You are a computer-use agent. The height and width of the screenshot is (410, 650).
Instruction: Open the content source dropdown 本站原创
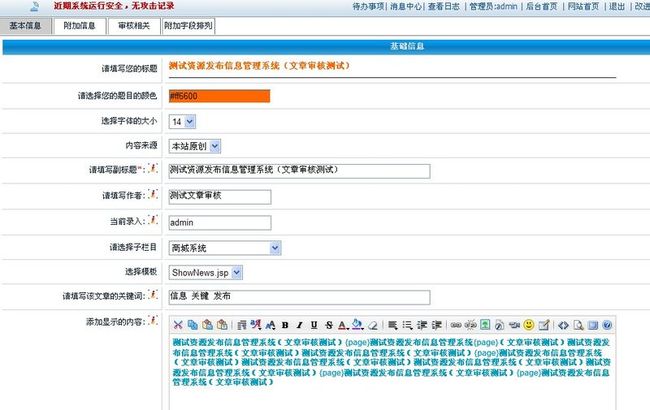click(195, 146)
